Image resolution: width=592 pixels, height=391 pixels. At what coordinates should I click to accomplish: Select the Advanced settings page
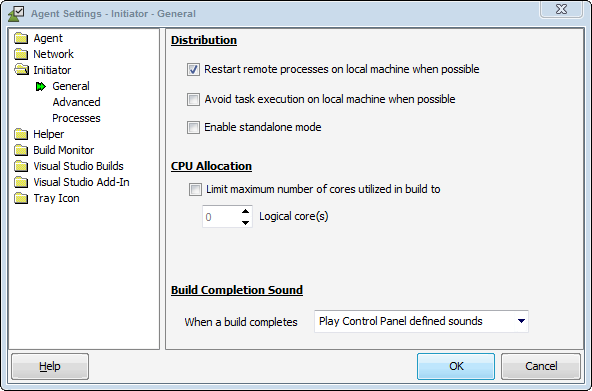point(76,102)
